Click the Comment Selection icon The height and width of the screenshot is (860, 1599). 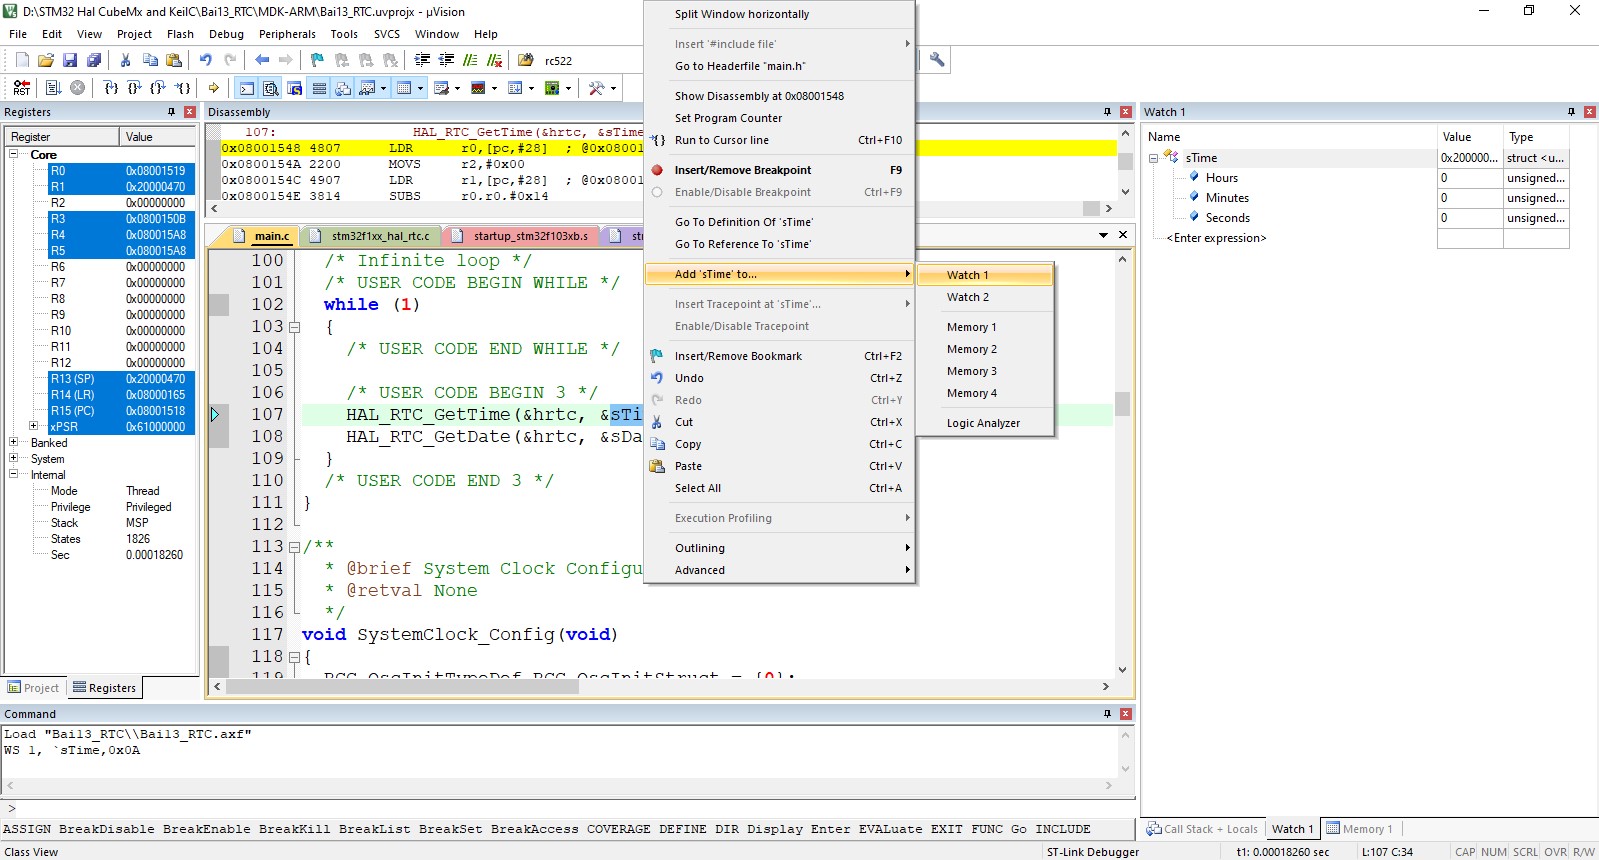click(x=470, y=60)
